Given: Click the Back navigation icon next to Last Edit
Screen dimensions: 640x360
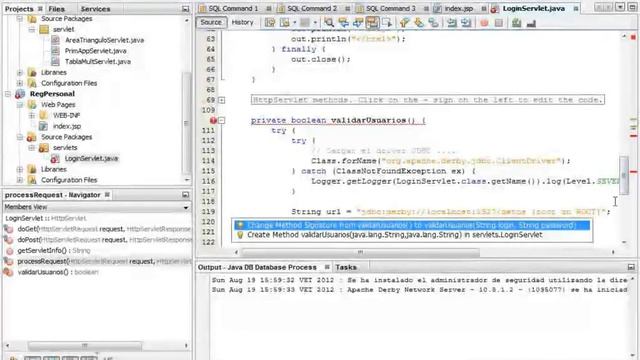Looking at the screenshot, I should point(284,23).
